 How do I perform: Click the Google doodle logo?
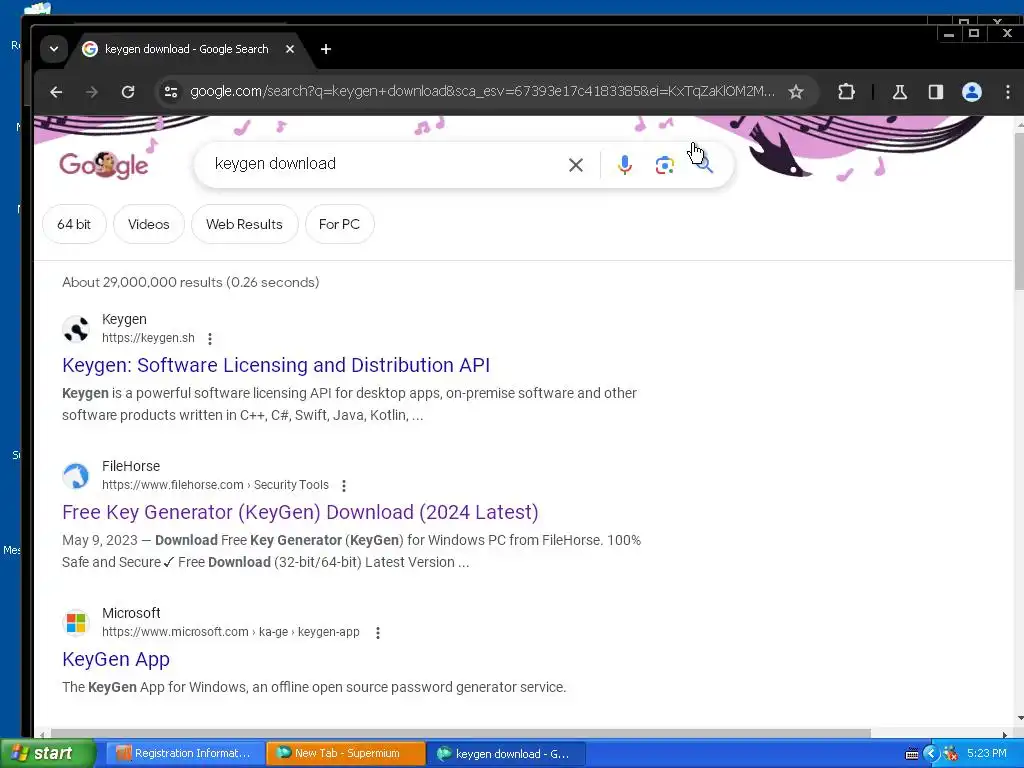pyautogui.click(x=104, y=165)
